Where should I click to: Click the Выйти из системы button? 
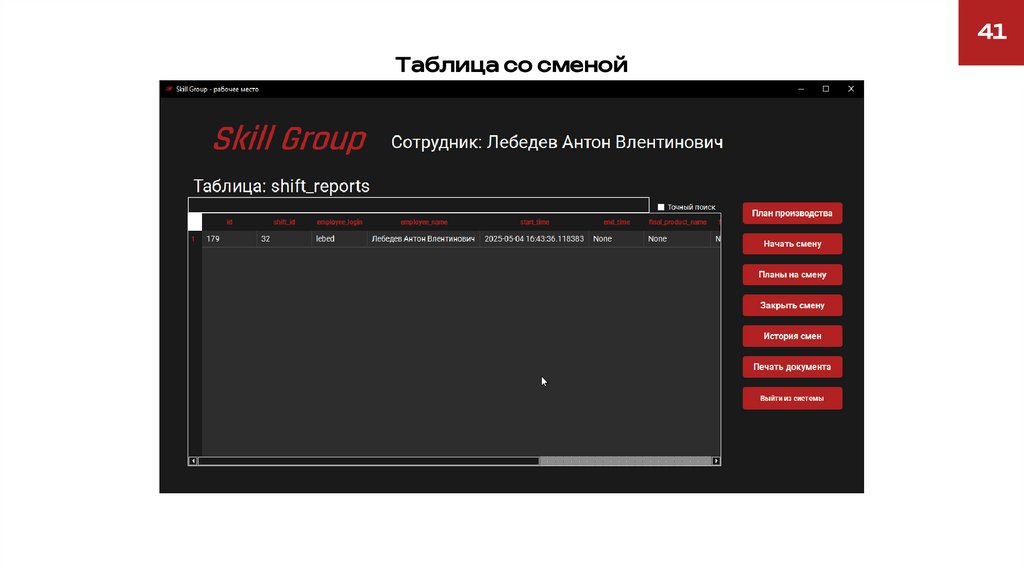(792, 398)
